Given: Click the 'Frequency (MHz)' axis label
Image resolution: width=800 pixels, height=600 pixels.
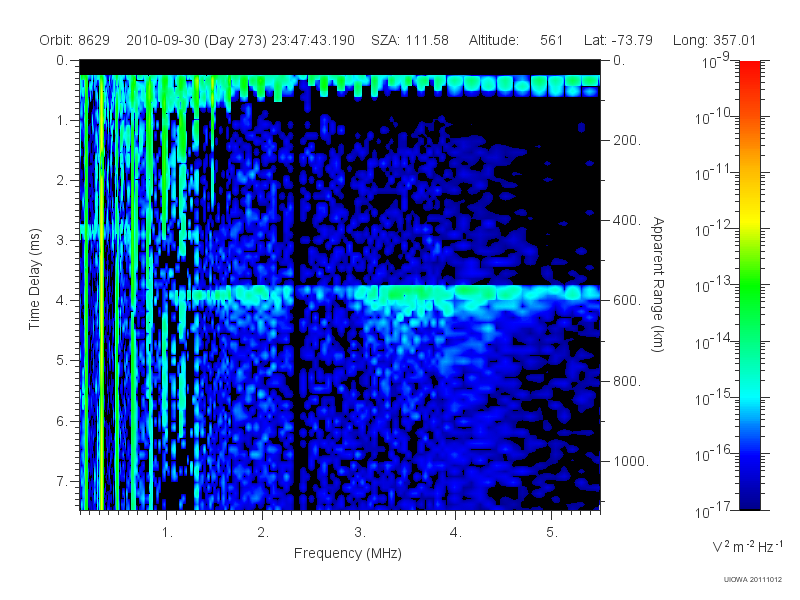Looking at the screenshot, I should (348, 554).
